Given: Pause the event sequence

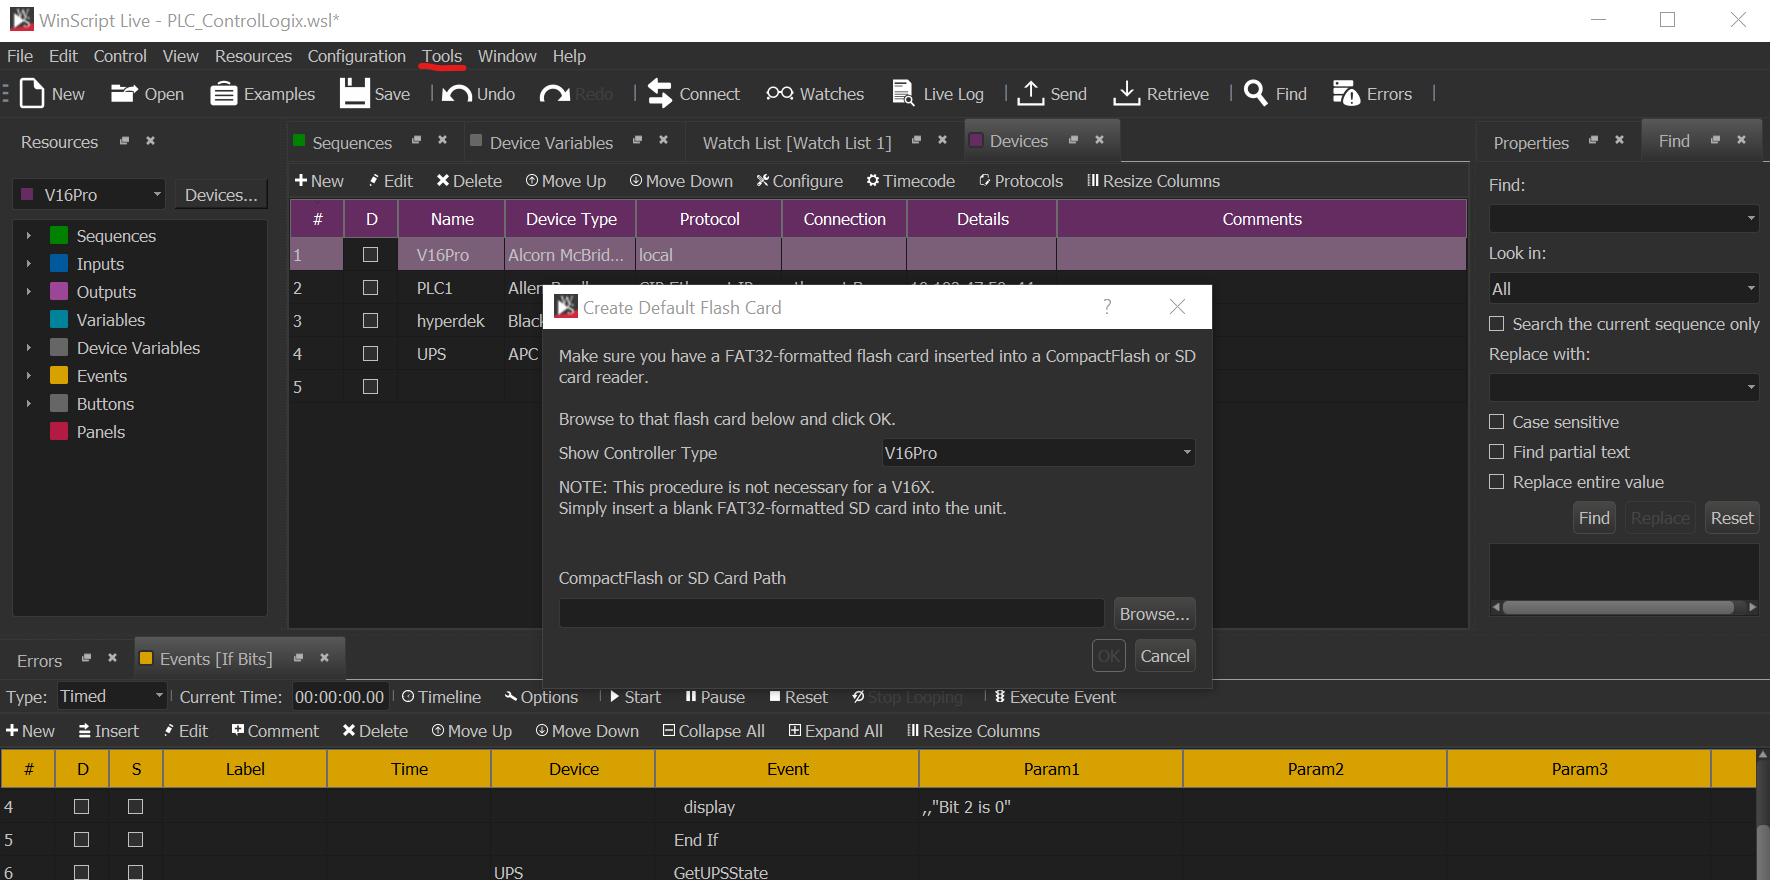Looking at the screenshot, I should pyautogui.click(x=715, y=697).
